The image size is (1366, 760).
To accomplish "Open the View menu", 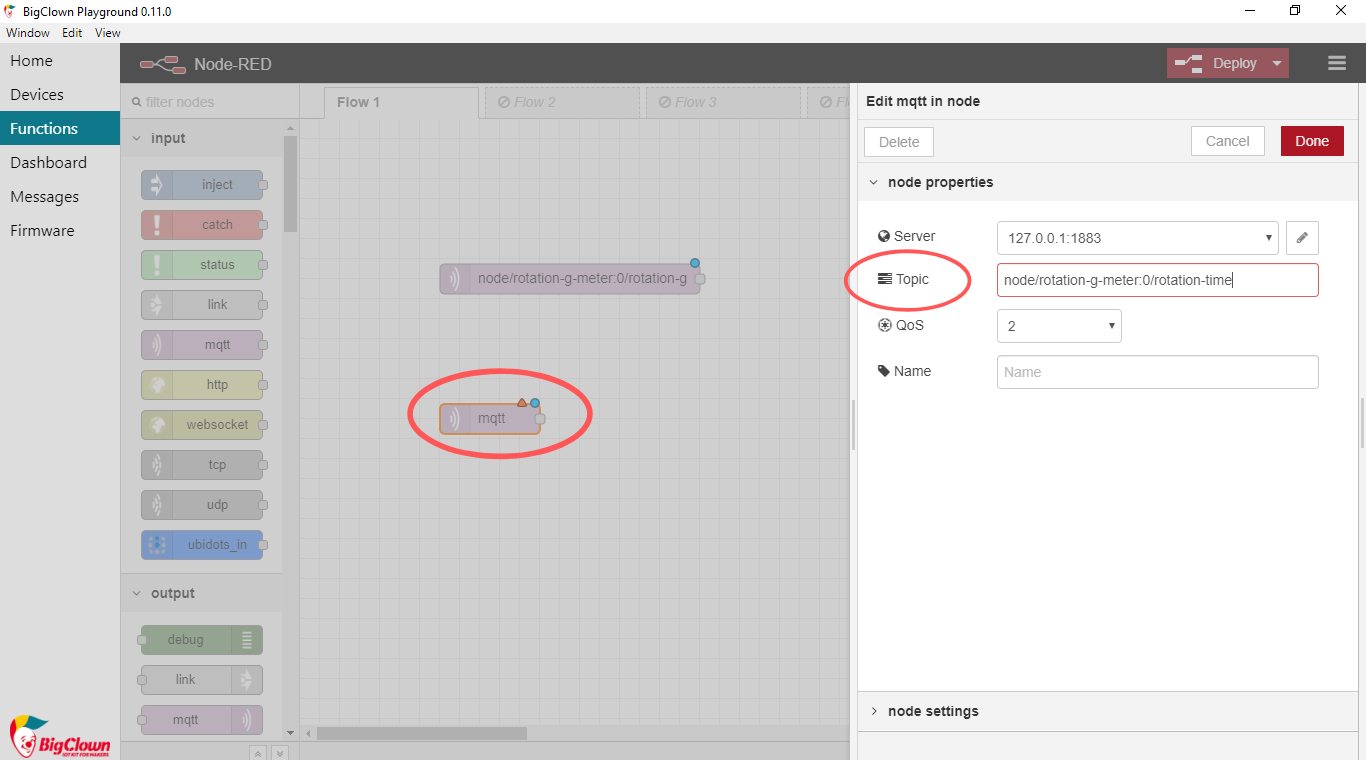I will click(108, 33).
